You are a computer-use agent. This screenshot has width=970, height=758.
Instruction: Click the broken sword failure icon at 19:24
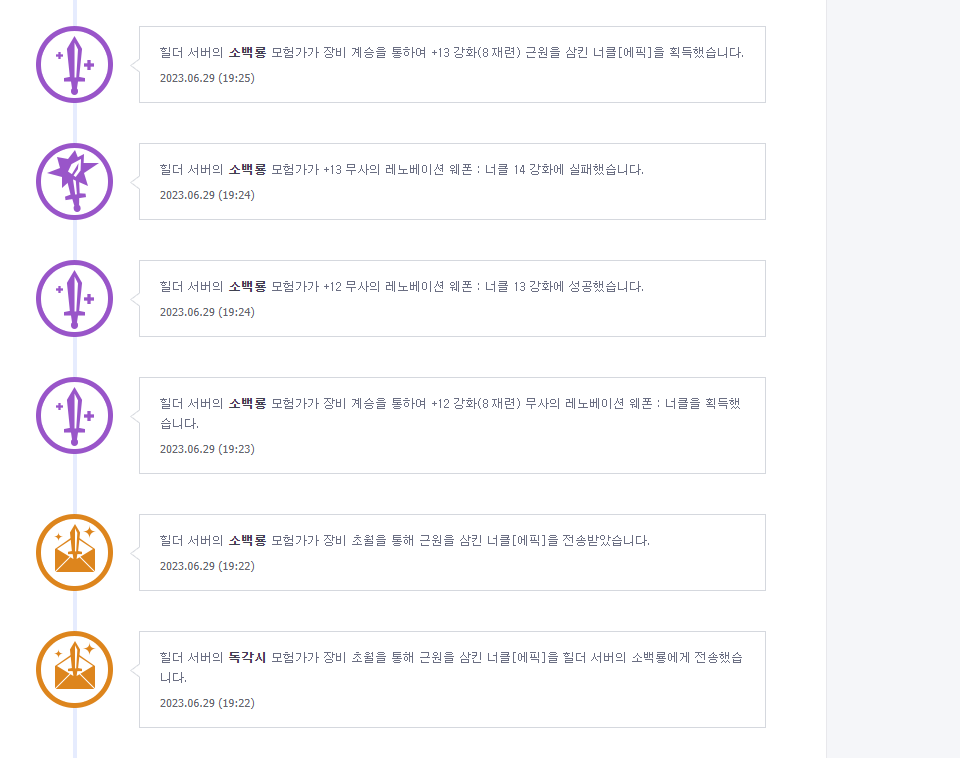point(74,181)
